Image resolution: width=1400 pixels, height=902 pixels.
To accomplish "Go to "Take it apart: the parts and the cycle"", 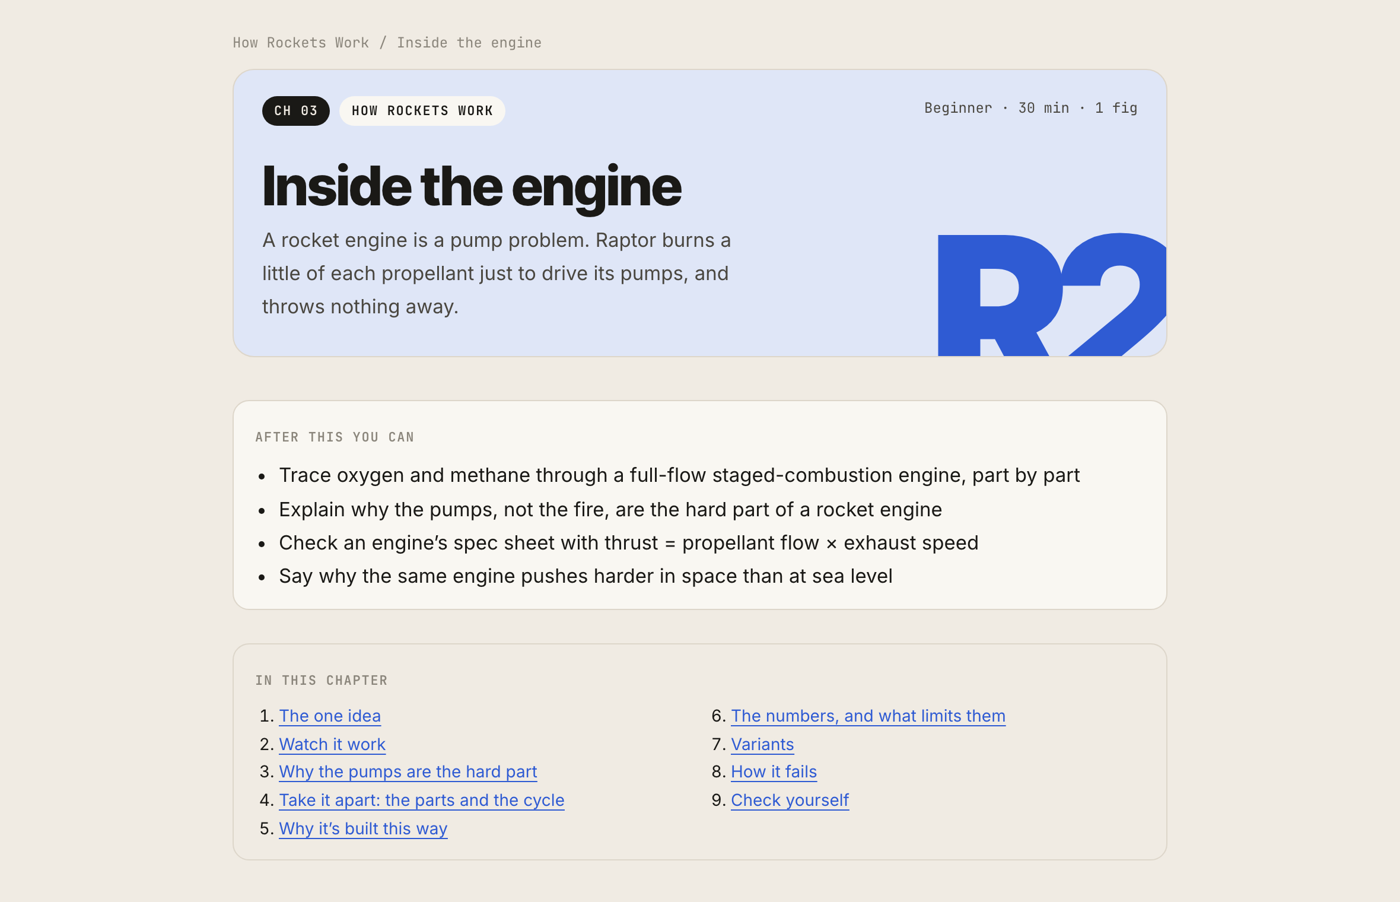I will coord(422,800).
